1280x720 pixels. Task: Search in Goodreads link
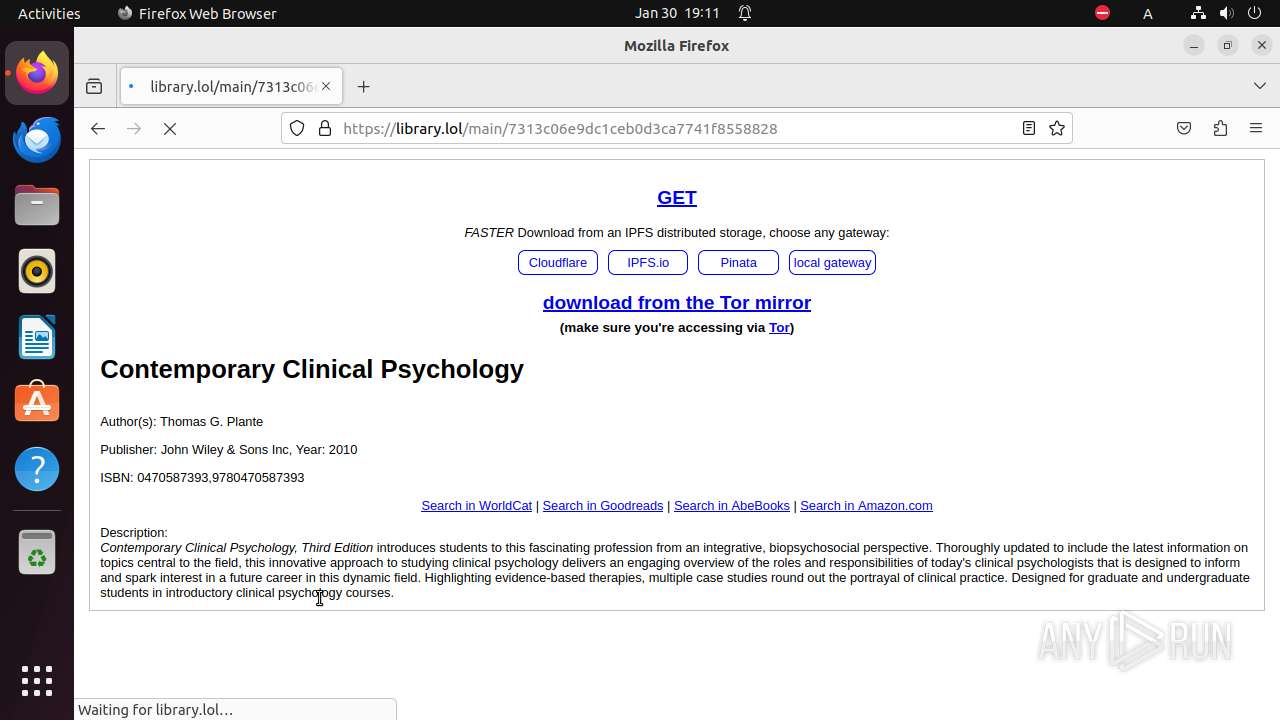coord(603,506)
